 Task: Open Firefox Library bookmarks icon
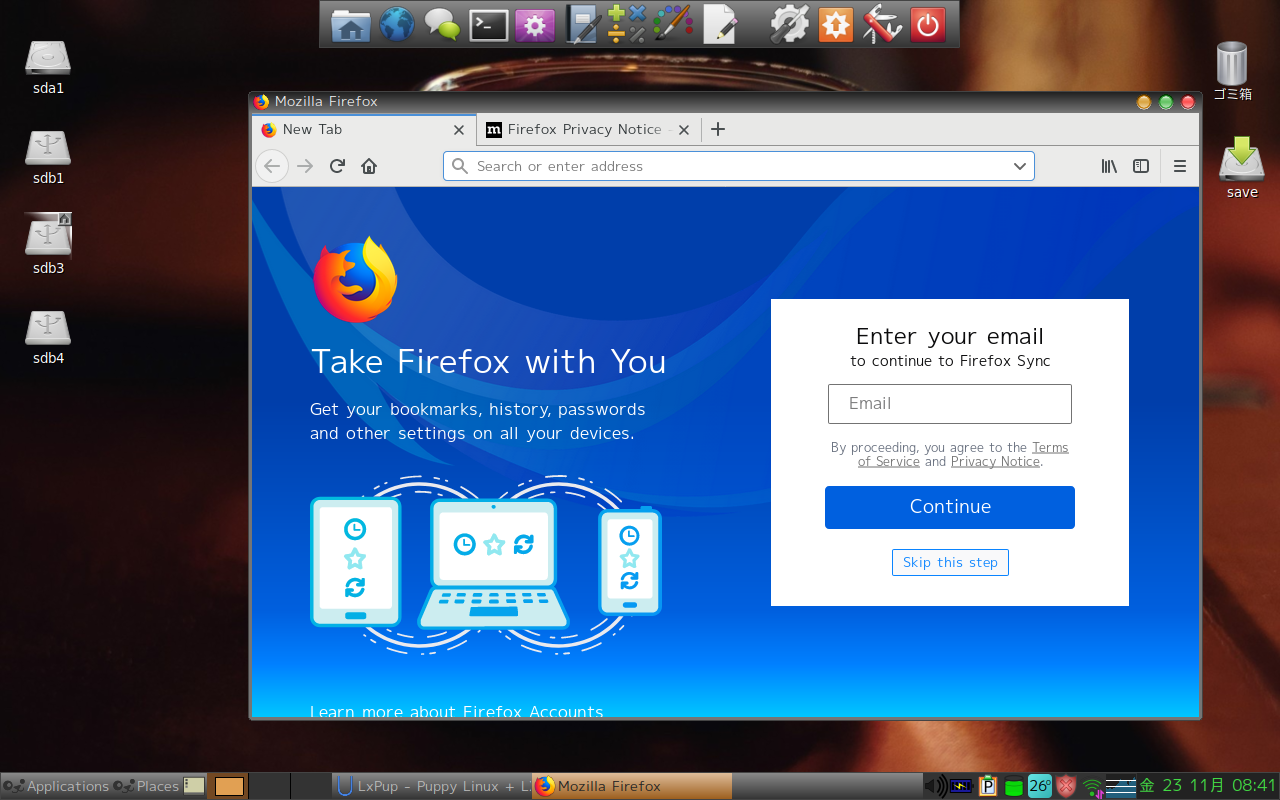click(1109, 166)
